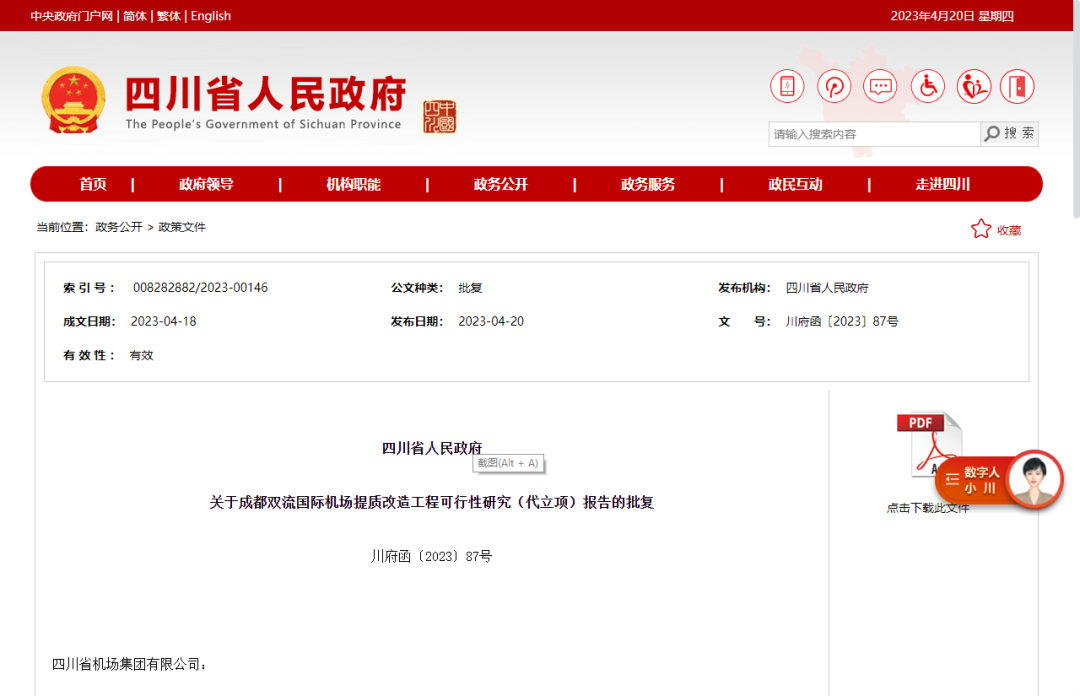Open the 数字人小川 virtual assistant
This screenshot has width=1080, height=696.
coord(999,480)
